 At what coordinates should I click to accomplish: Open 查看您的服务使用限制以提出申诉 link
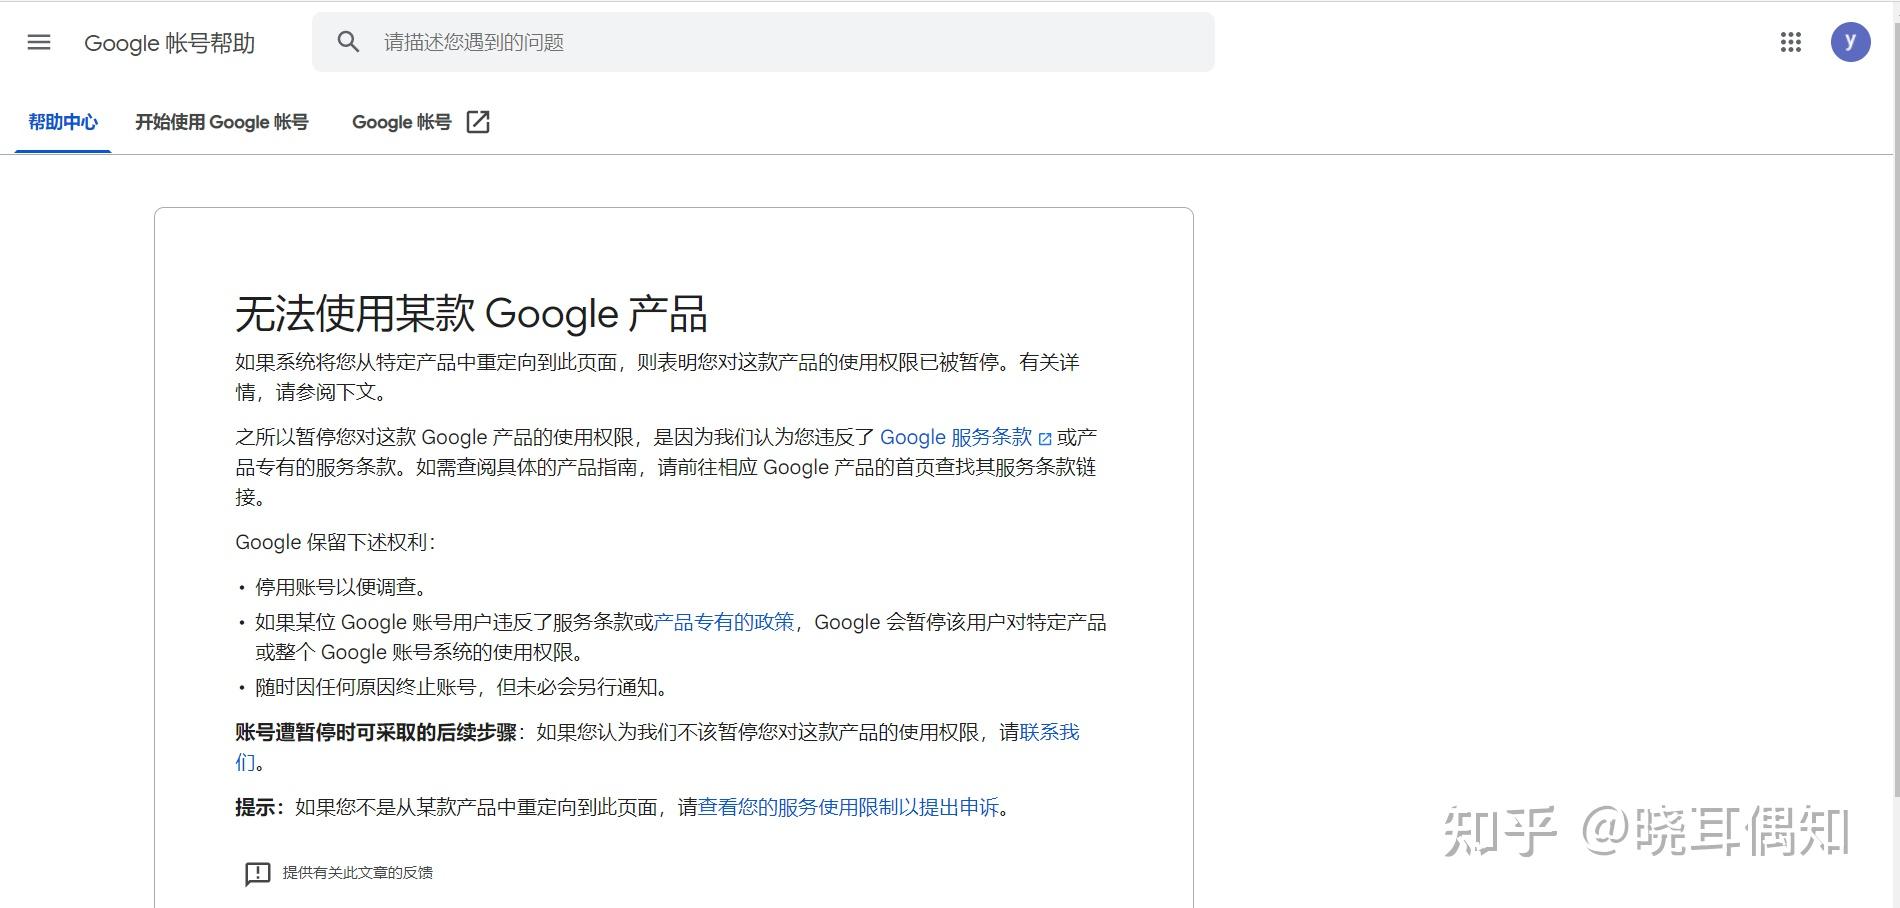click(x=848, y=807)
